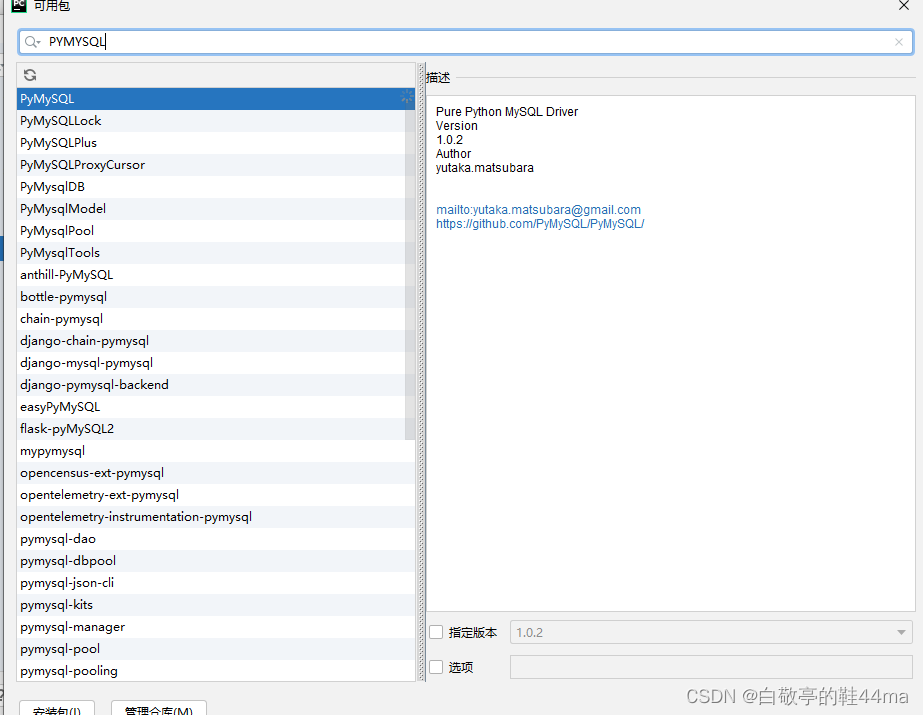Select the pymysql-kits package
The width and height of the screenshot is (923, 715).
click(x=215, y=605)
